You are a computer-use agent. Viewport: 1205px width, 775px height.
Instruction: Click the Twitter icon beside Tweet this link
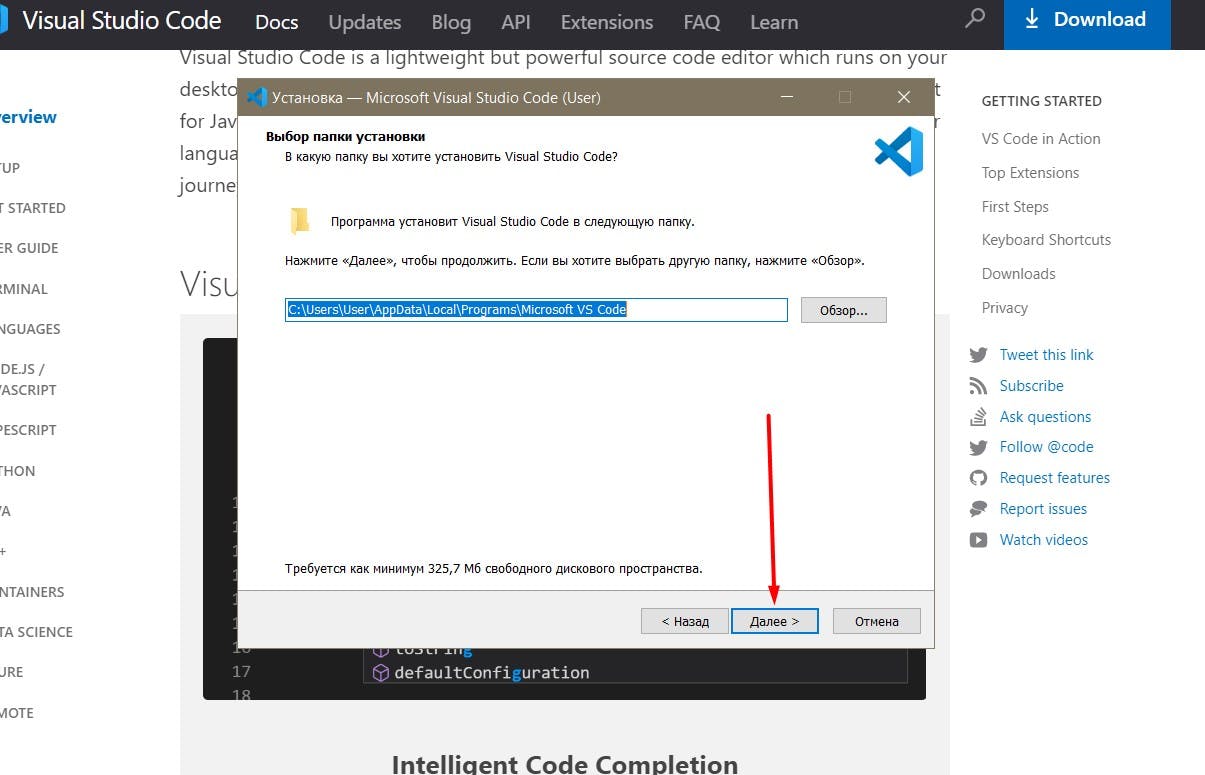978,355
